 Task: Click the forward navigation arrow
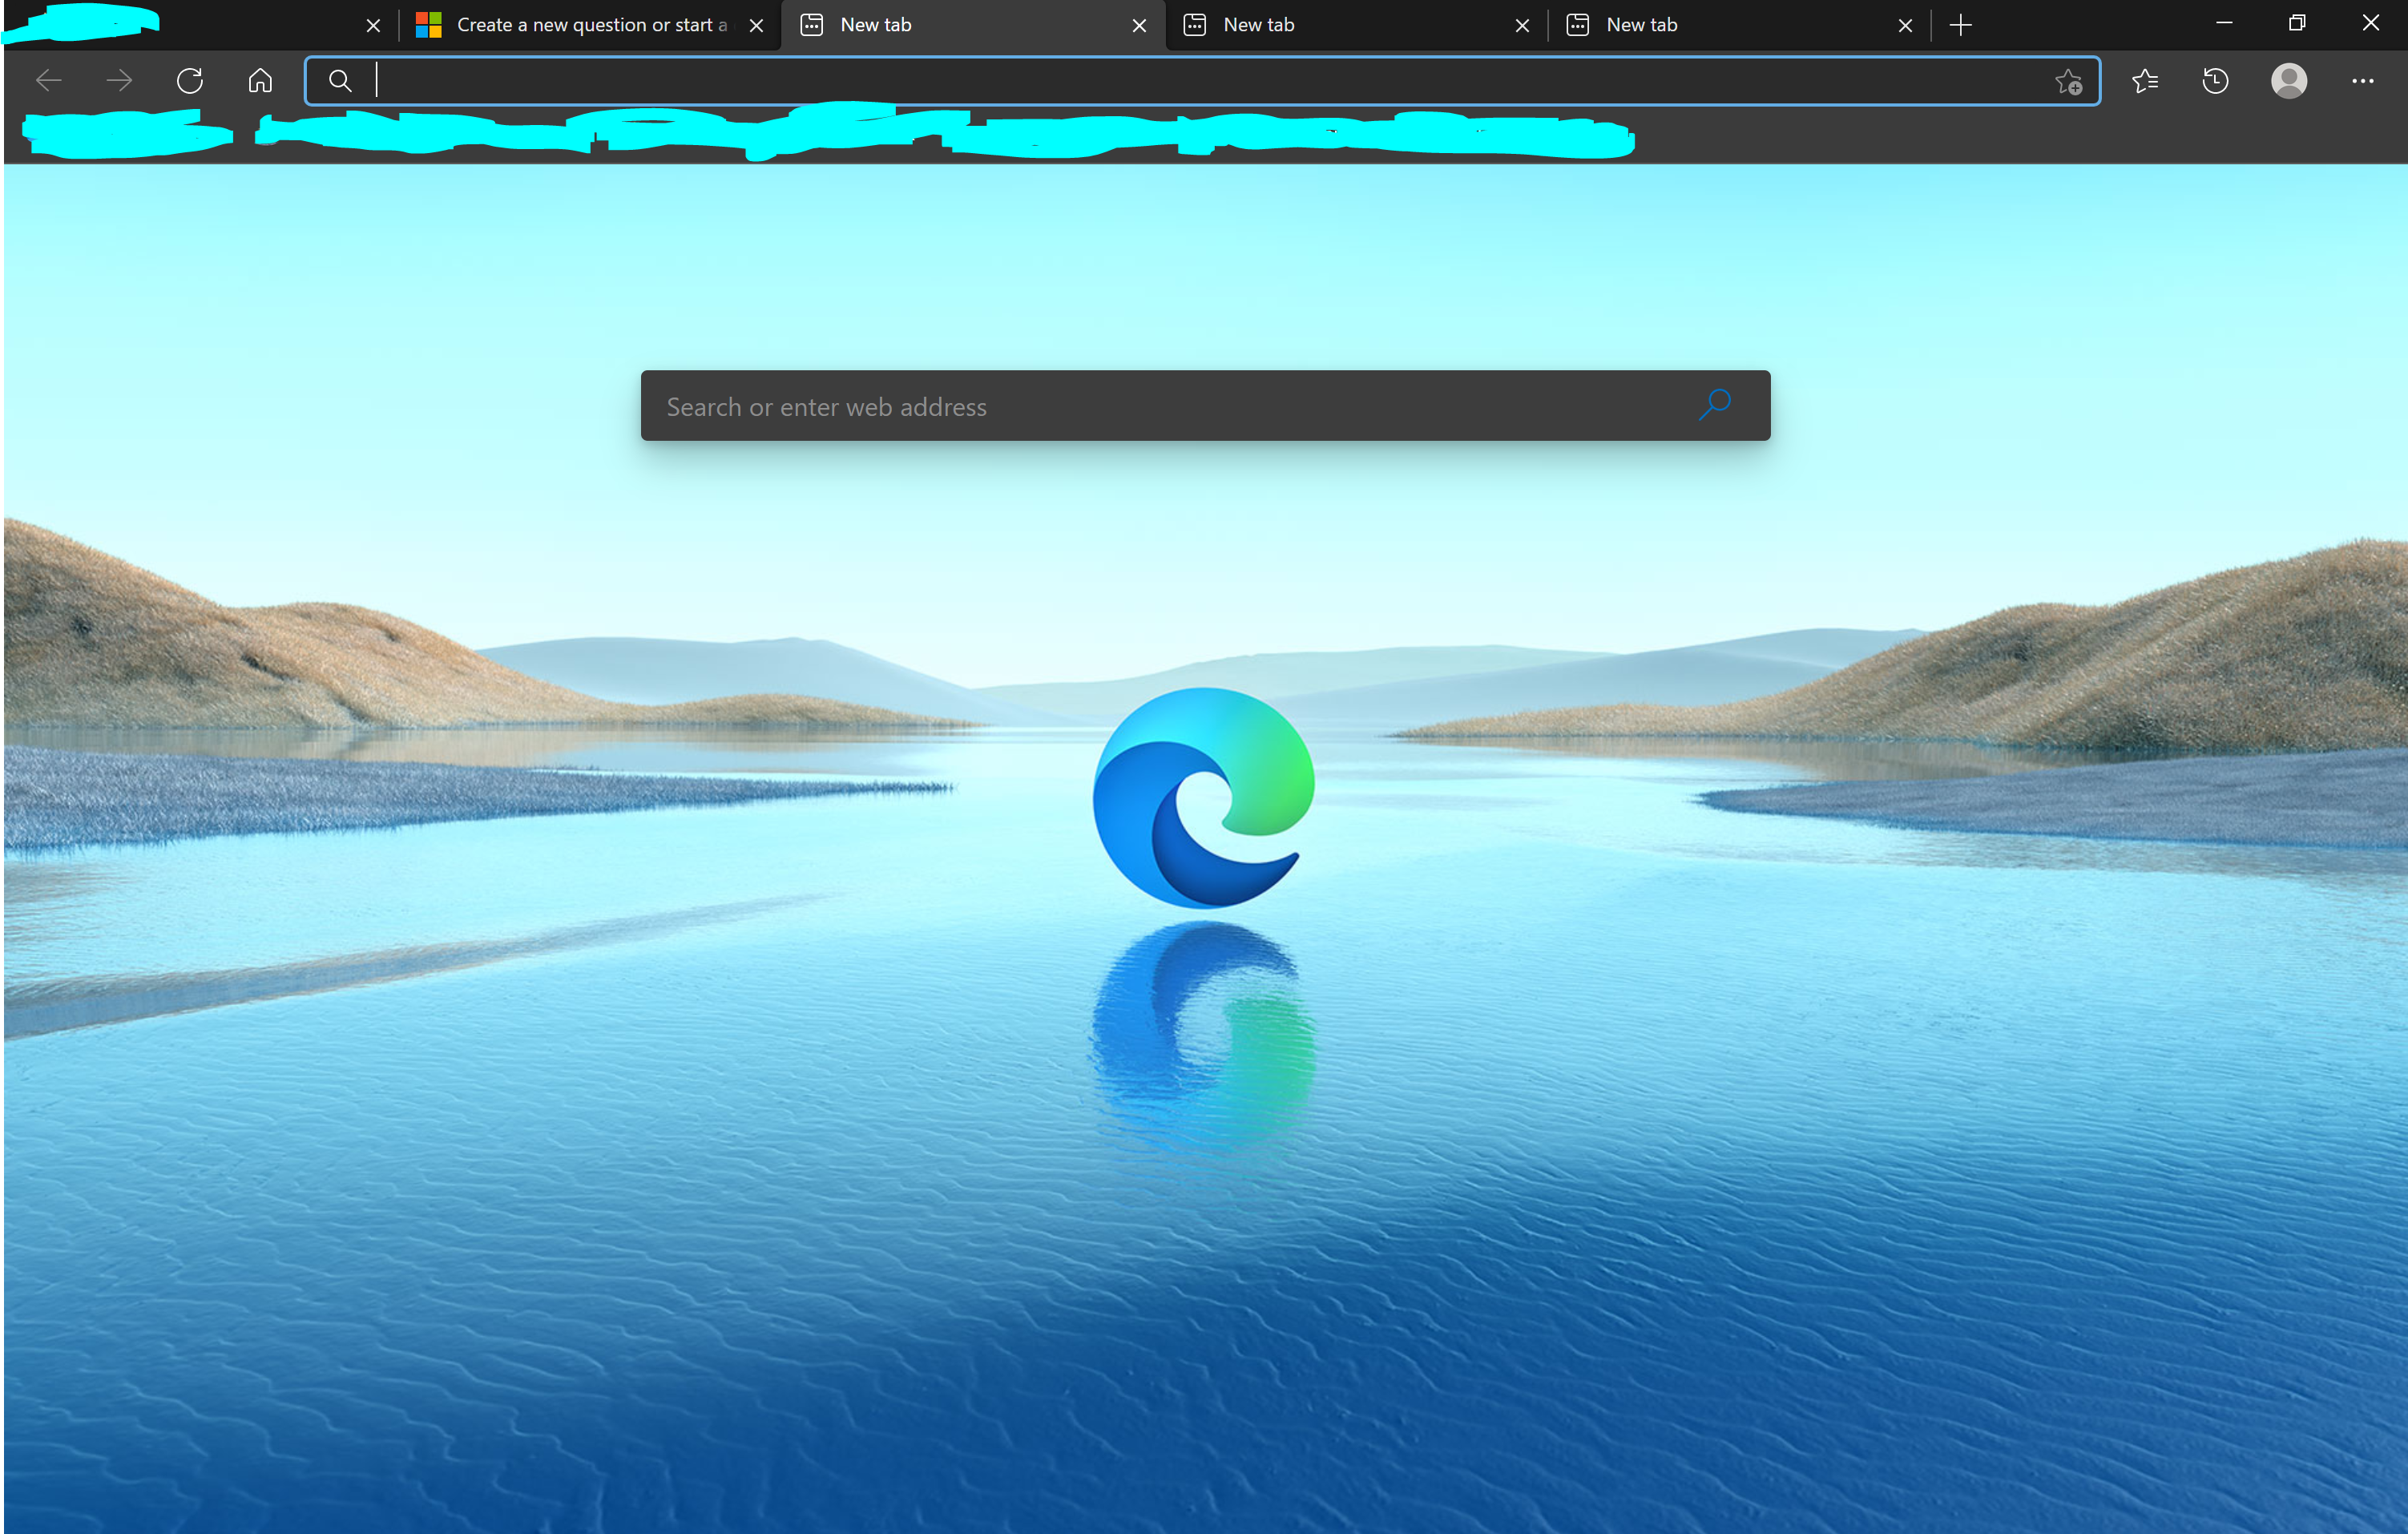pos(119,81)
